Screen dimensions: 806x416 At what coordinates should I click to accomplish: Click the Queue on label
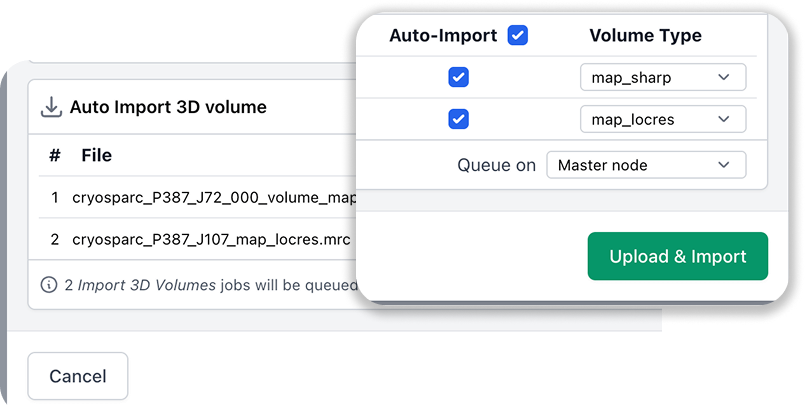tap(496, 165)
